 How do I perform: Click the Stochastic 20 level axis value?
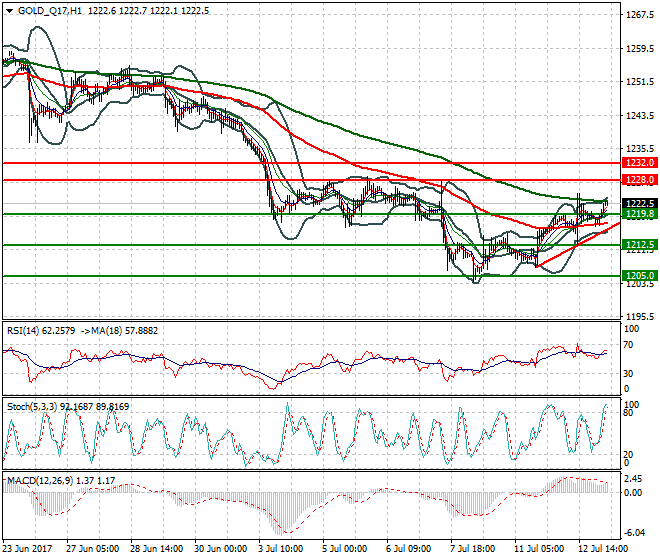click(628, 455)
